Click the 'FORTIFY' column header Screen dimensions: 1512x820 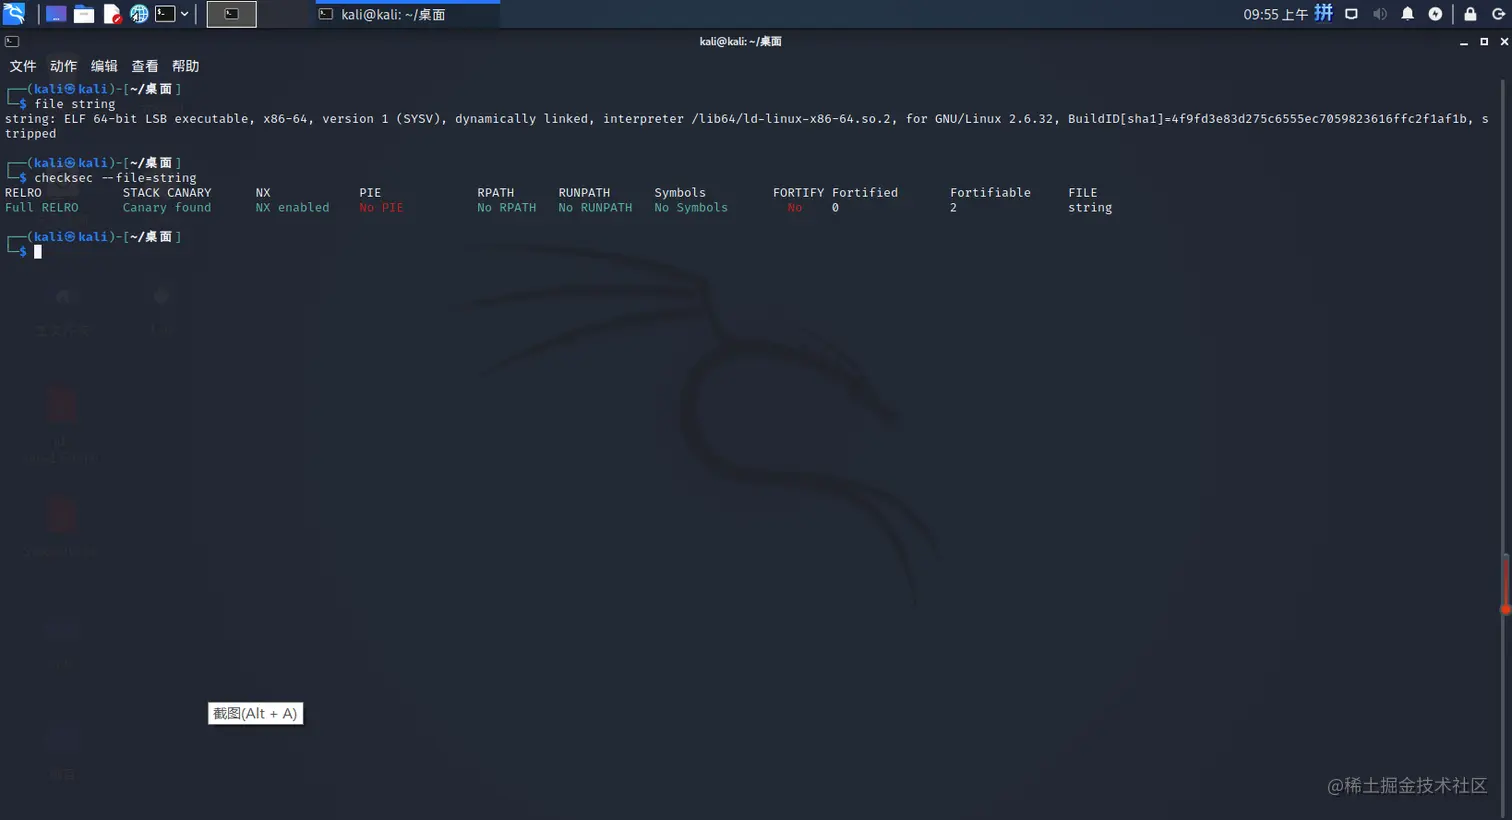(x=798, y=193)
